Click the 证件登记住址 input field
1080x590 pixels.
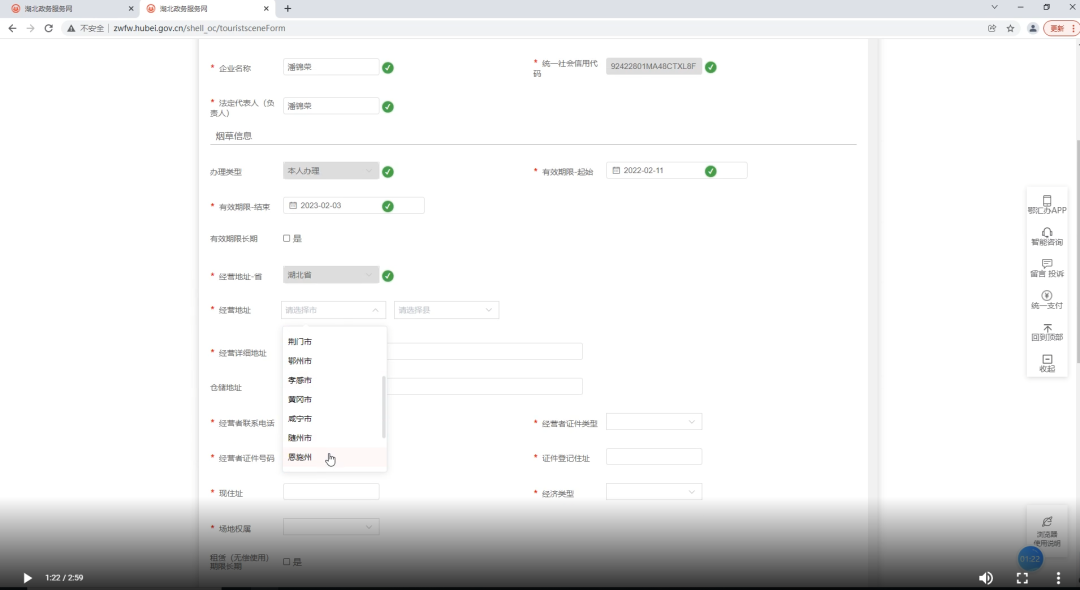[654, 456]
